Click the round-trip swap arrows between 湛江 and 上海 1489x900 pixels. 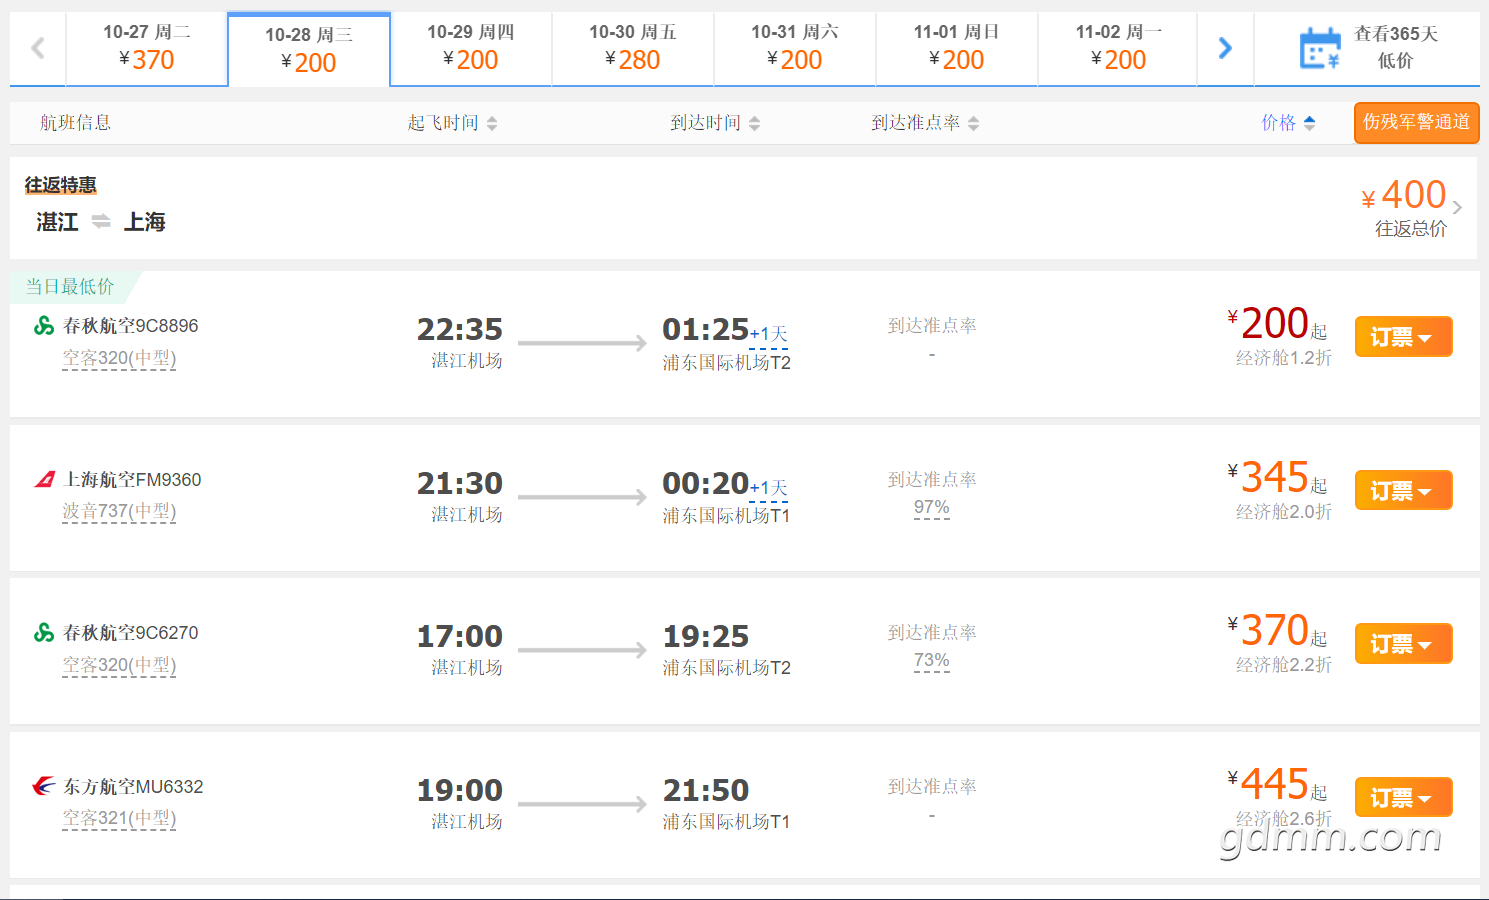(x=101, y=221)
